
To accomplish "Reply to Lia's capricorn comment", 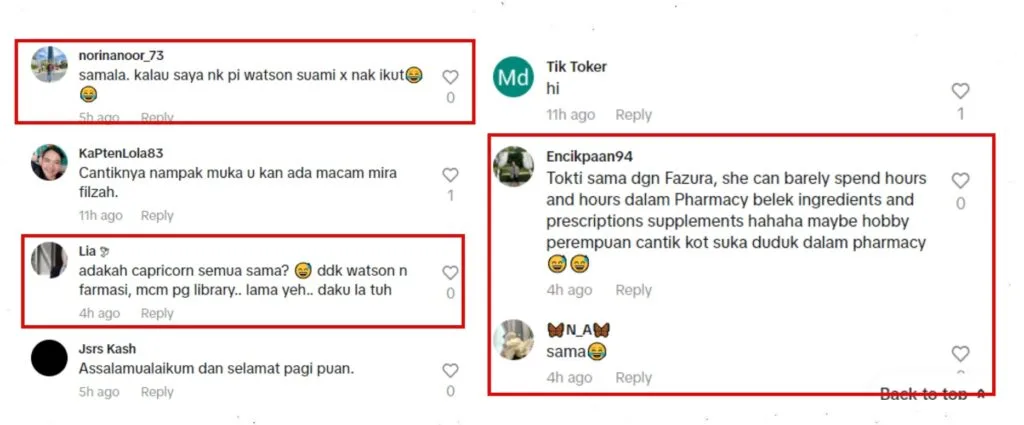I will (157, 313).
